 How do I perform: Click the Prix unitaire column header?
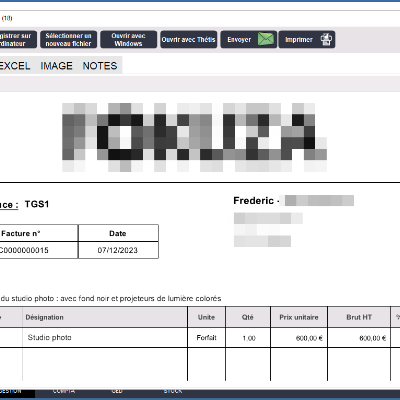coord(299,317)
